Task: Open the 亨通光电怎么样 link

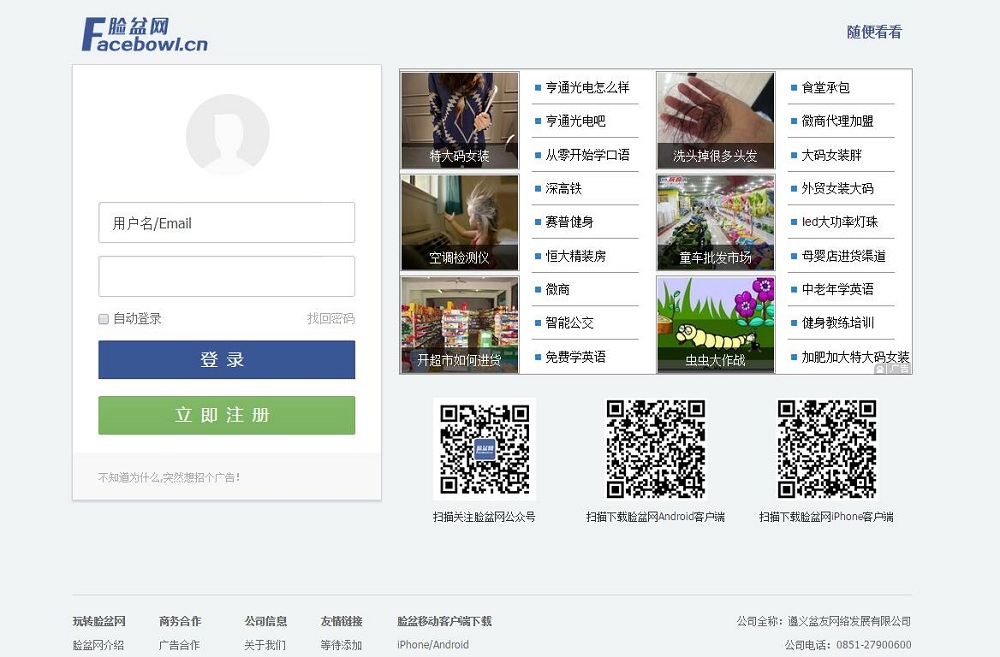Action: click(x=587, y=87)
